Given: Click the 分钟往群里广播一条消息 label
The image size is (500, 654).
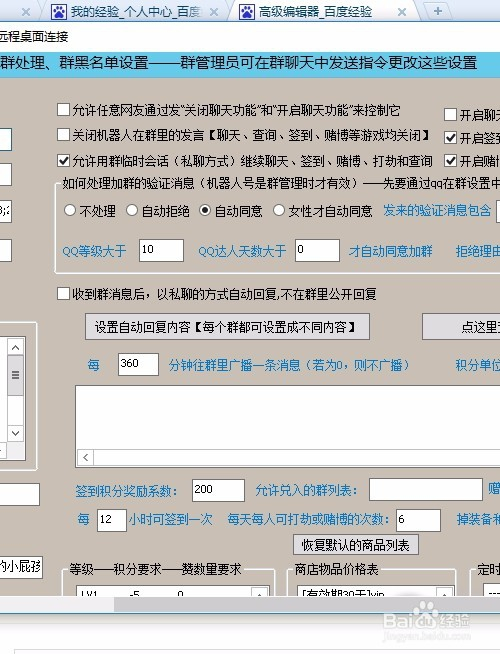Looking at the screenshot, I should tap(289, 365).
